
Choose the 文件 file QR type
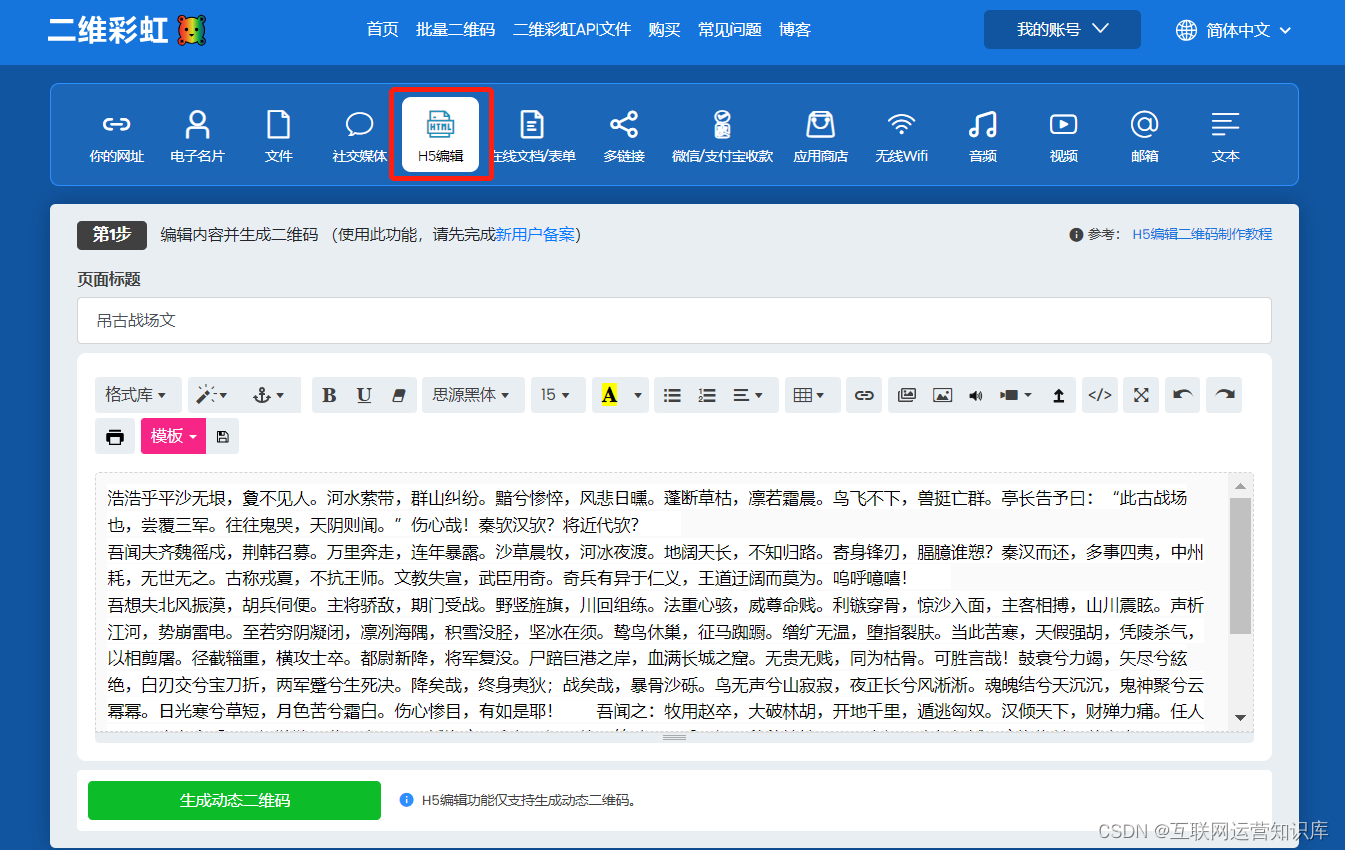(278, 136)
